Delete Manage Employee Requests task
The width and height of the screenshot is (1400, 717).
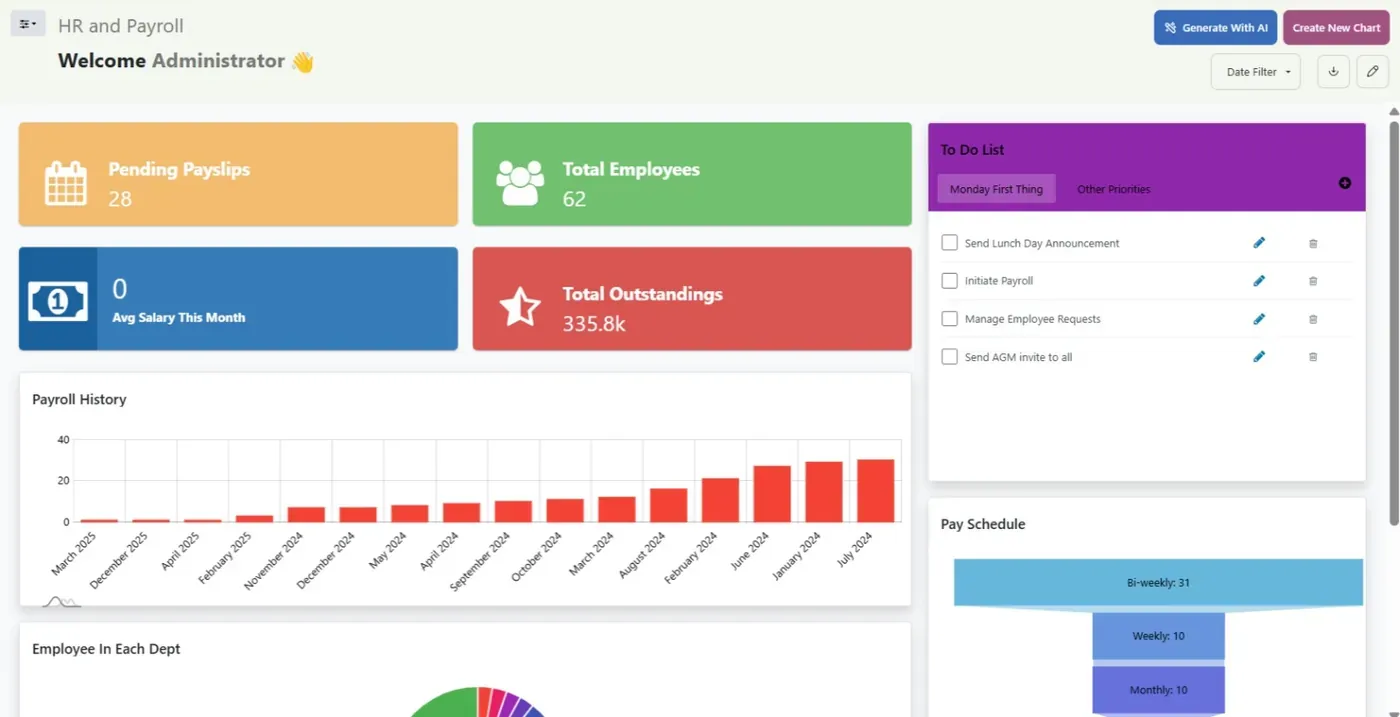pyautogui.click(x=1313, y=319)
